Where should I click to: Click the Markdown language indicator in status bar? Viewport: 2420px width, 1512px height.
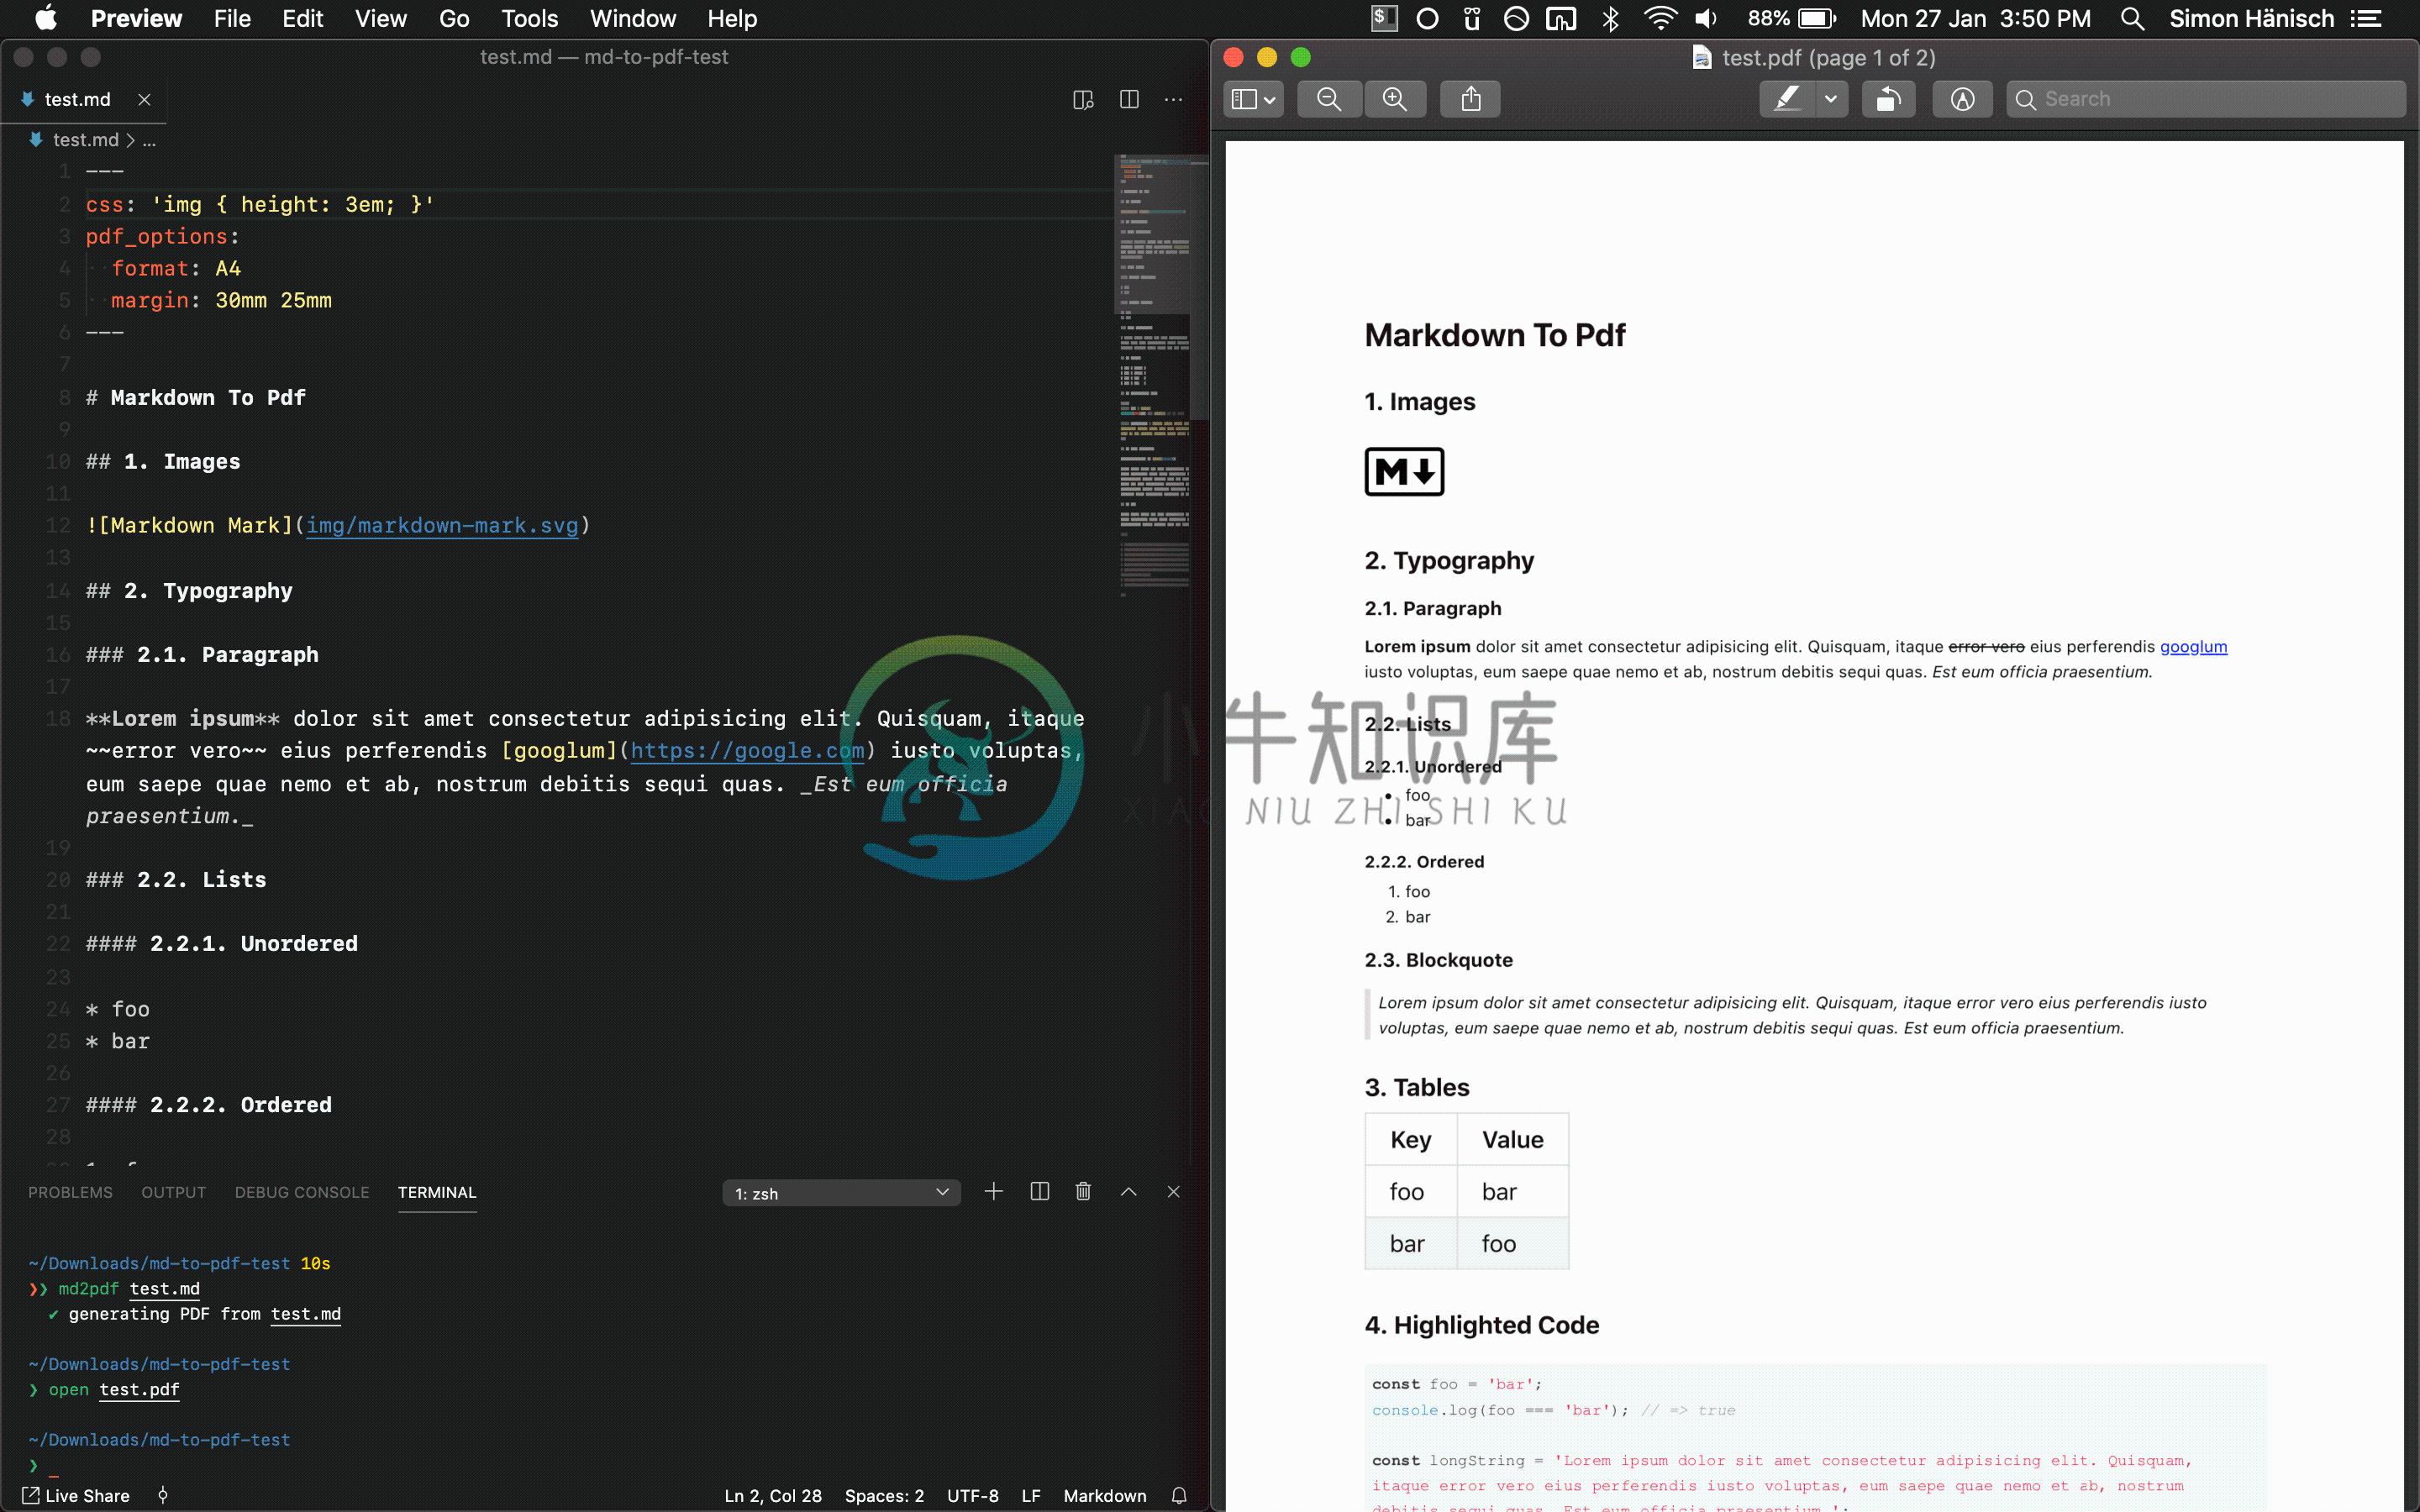(1105, 1494)
